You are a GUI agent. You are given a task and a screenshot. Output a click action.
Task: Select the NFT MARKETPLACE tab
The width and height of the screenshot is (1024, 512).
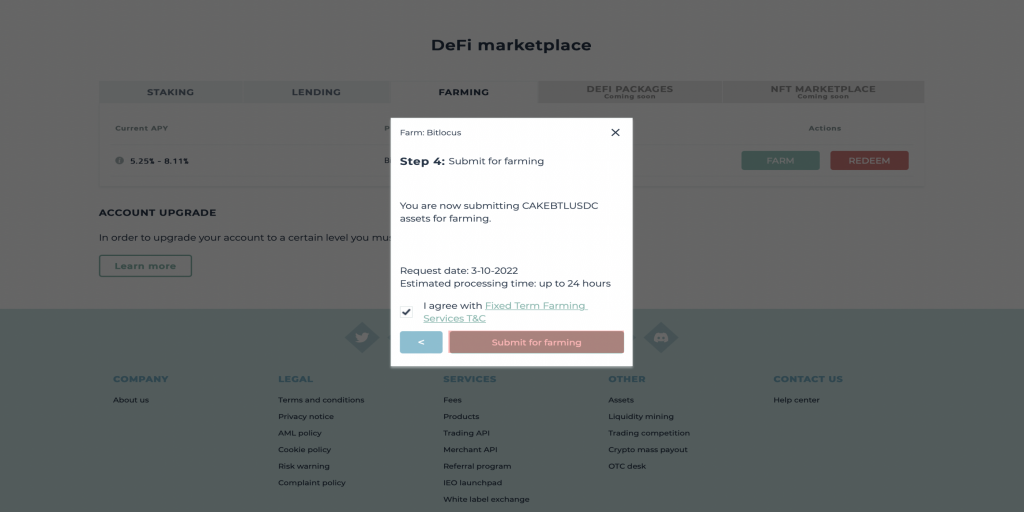pyautogui.click(x=823, y=92)
